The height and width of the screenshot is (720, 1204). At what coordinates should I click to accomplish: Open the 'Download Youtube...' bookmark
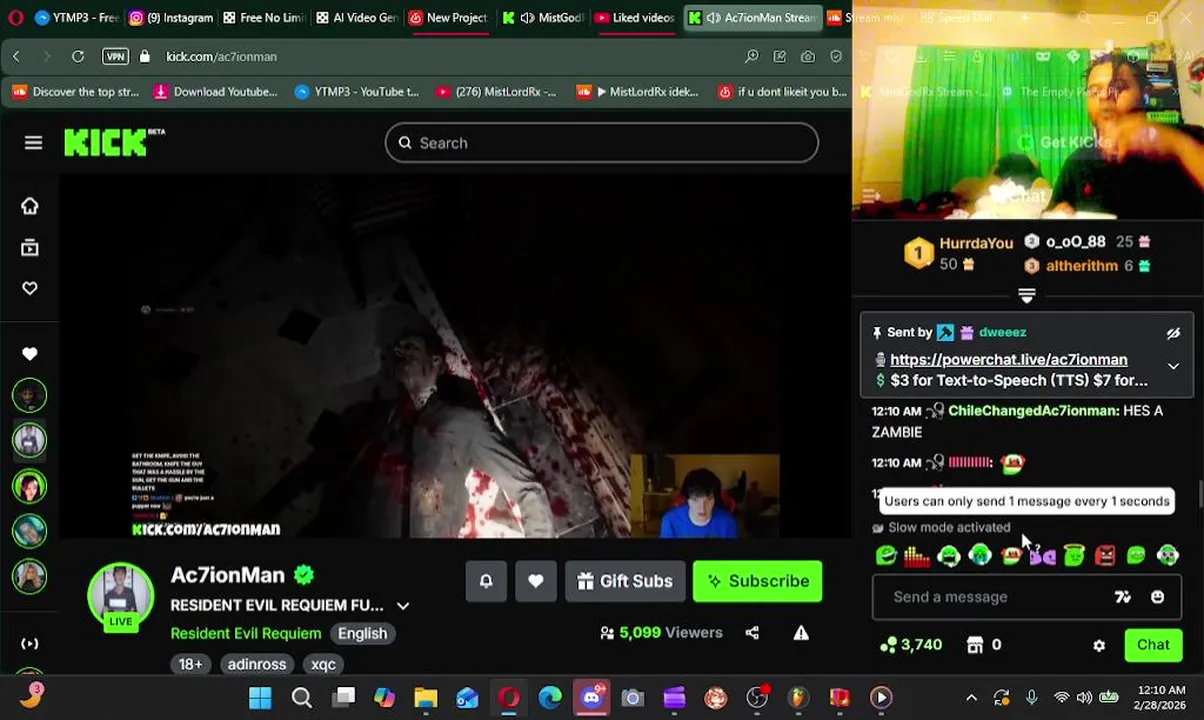coord(215,92)
